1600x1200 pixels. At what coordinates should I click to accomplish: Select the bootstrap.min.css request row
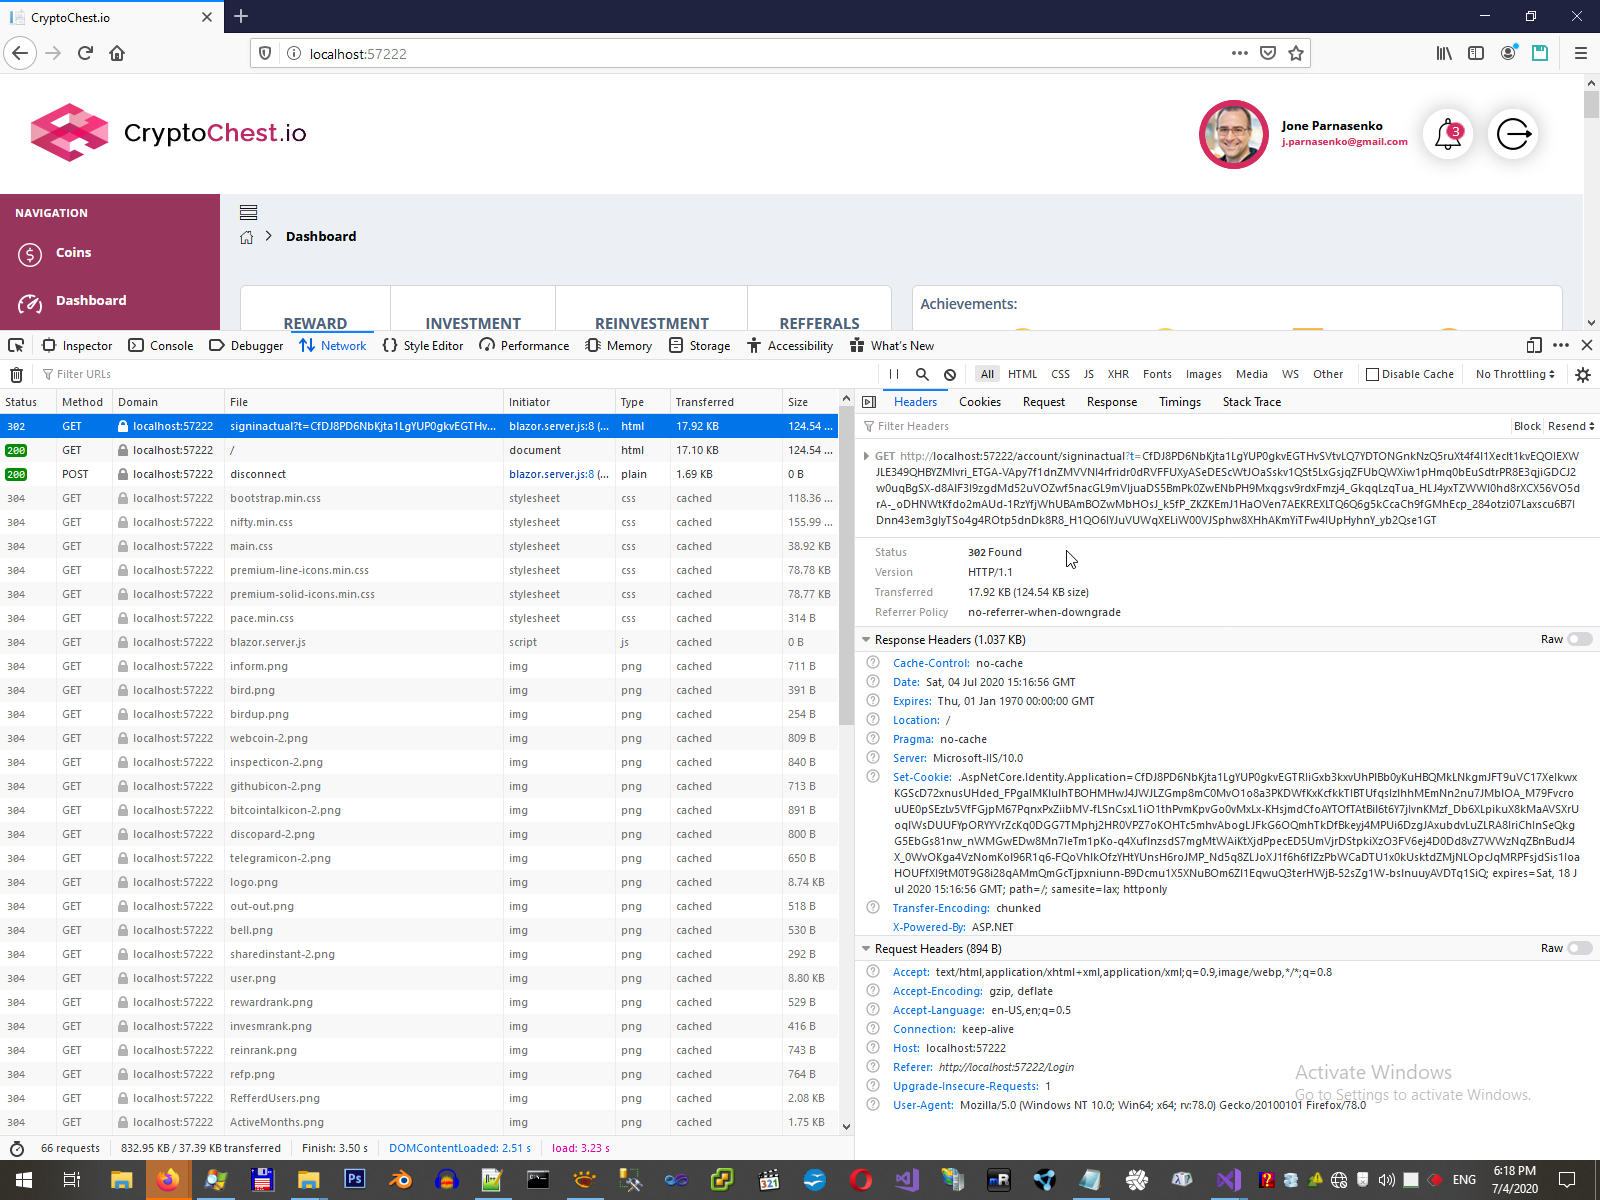[419, 498]
